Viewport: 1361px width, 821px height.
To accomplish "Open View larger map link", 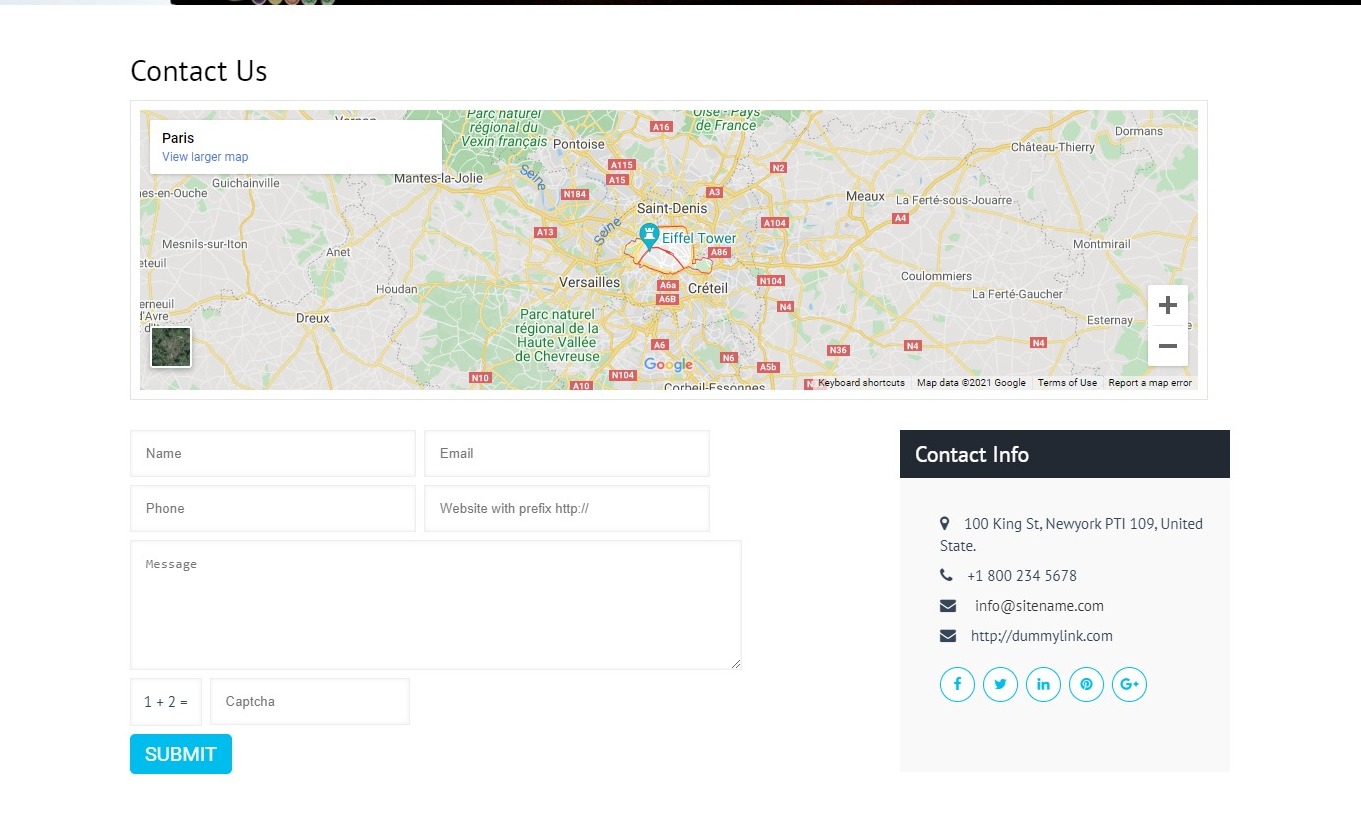I will click(x=205, y=157).
